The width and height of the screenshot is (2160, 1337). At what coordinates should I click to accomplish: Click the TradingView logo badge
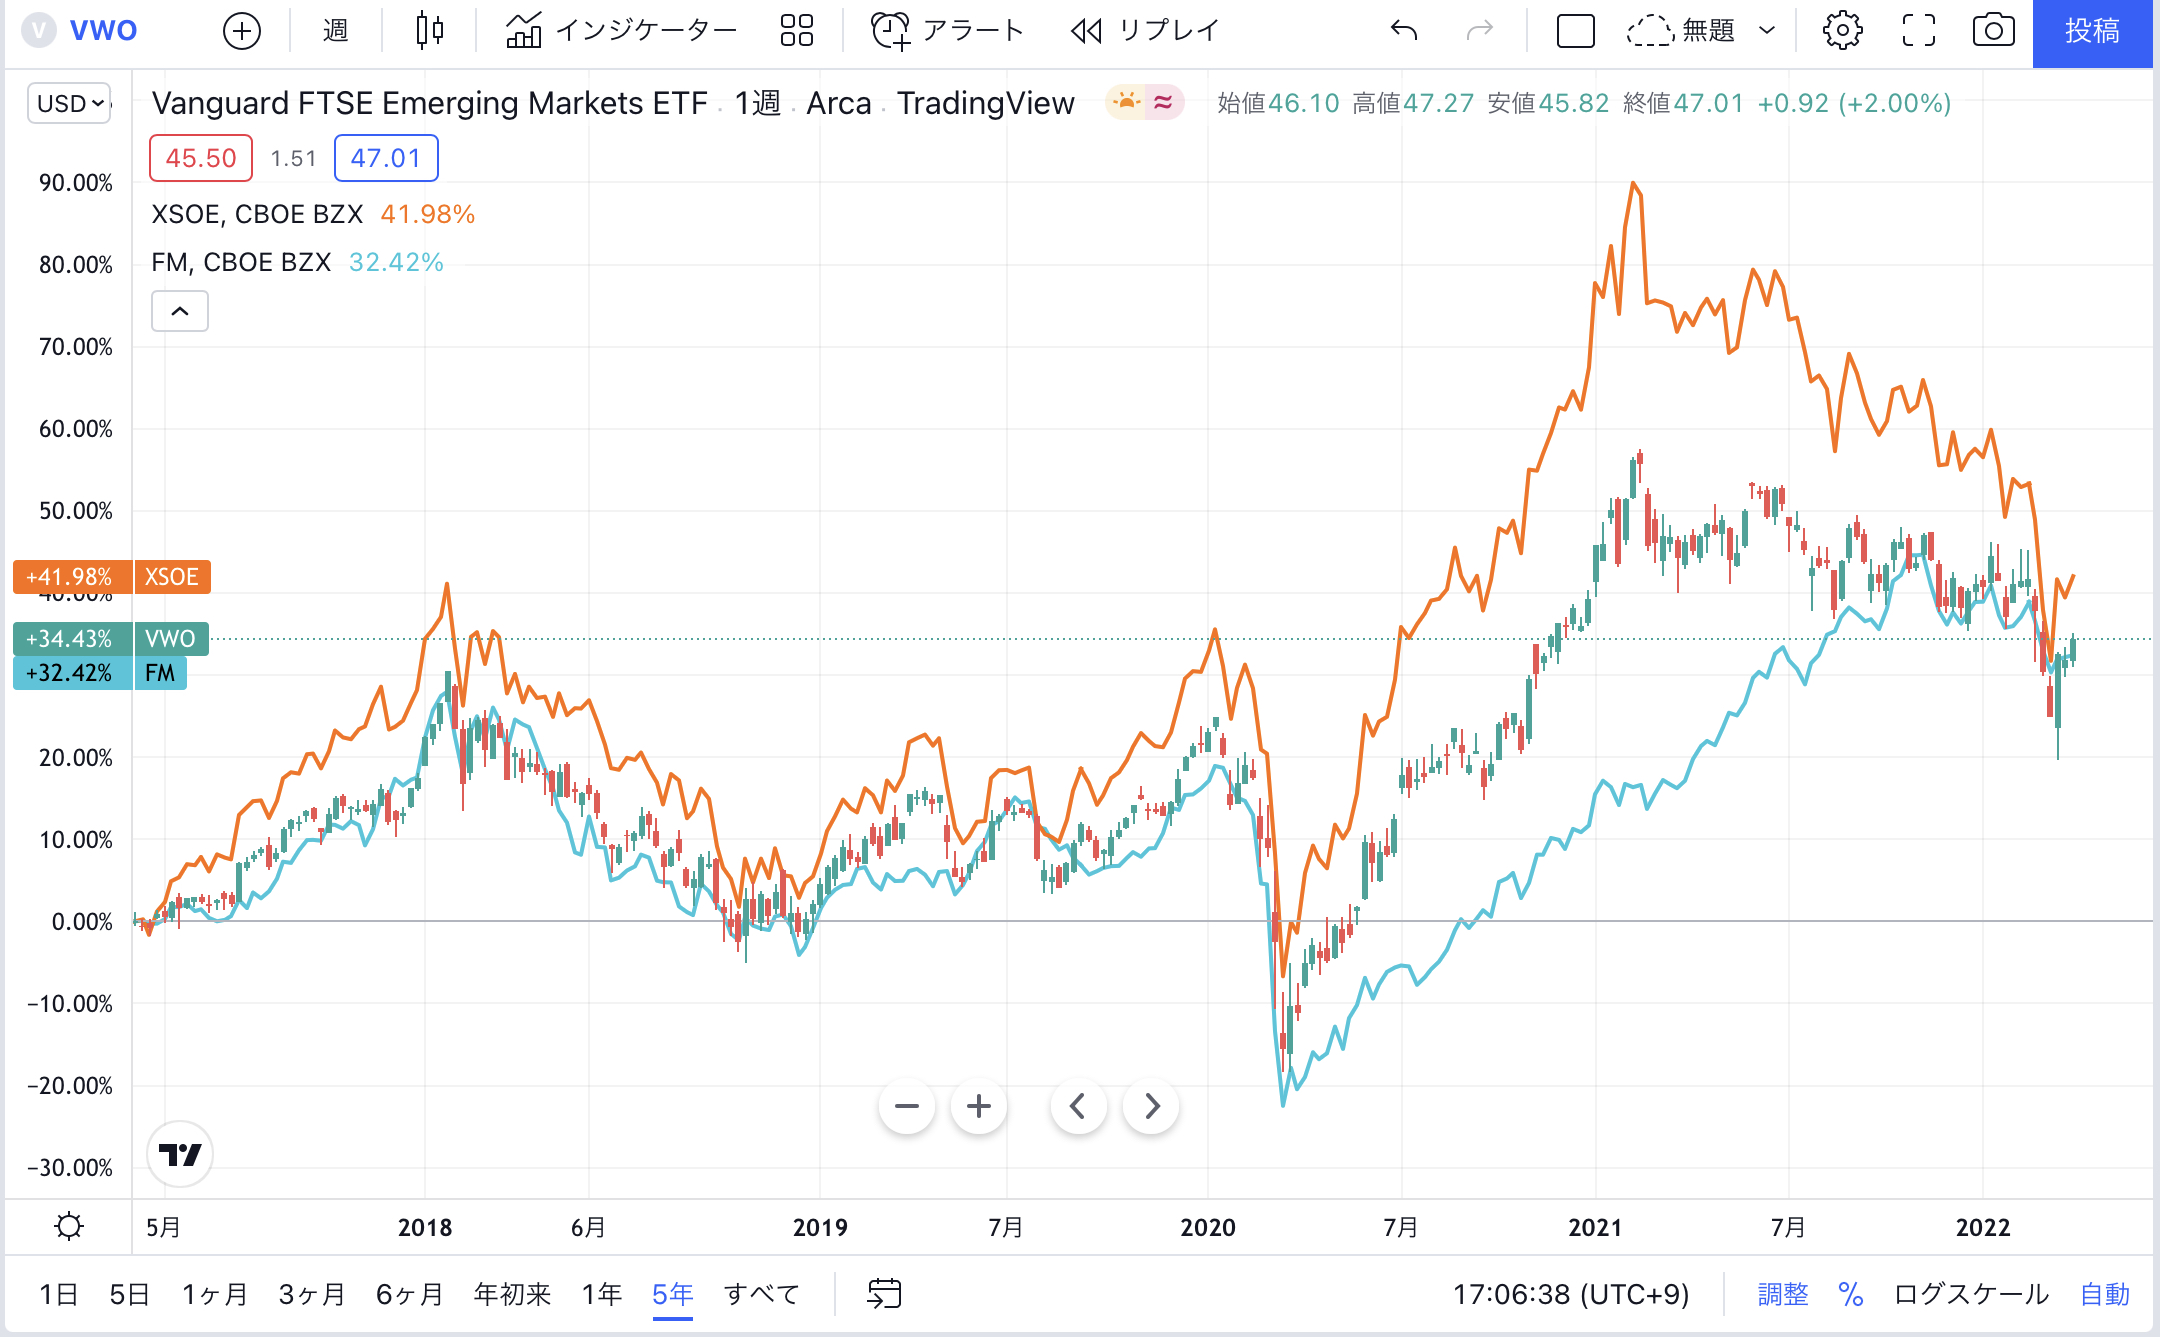pyautogui.click(x=180, y=1155)
